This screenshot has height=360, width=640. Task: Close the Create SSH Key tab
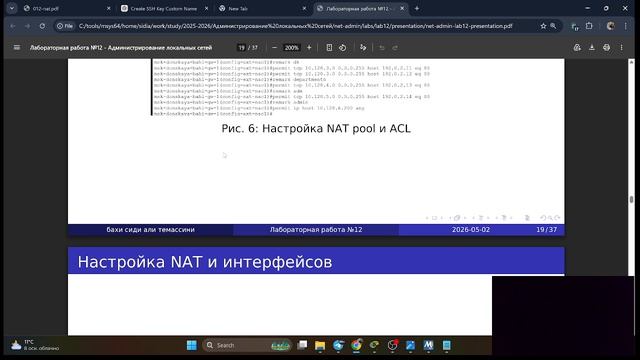click(207, 8)
